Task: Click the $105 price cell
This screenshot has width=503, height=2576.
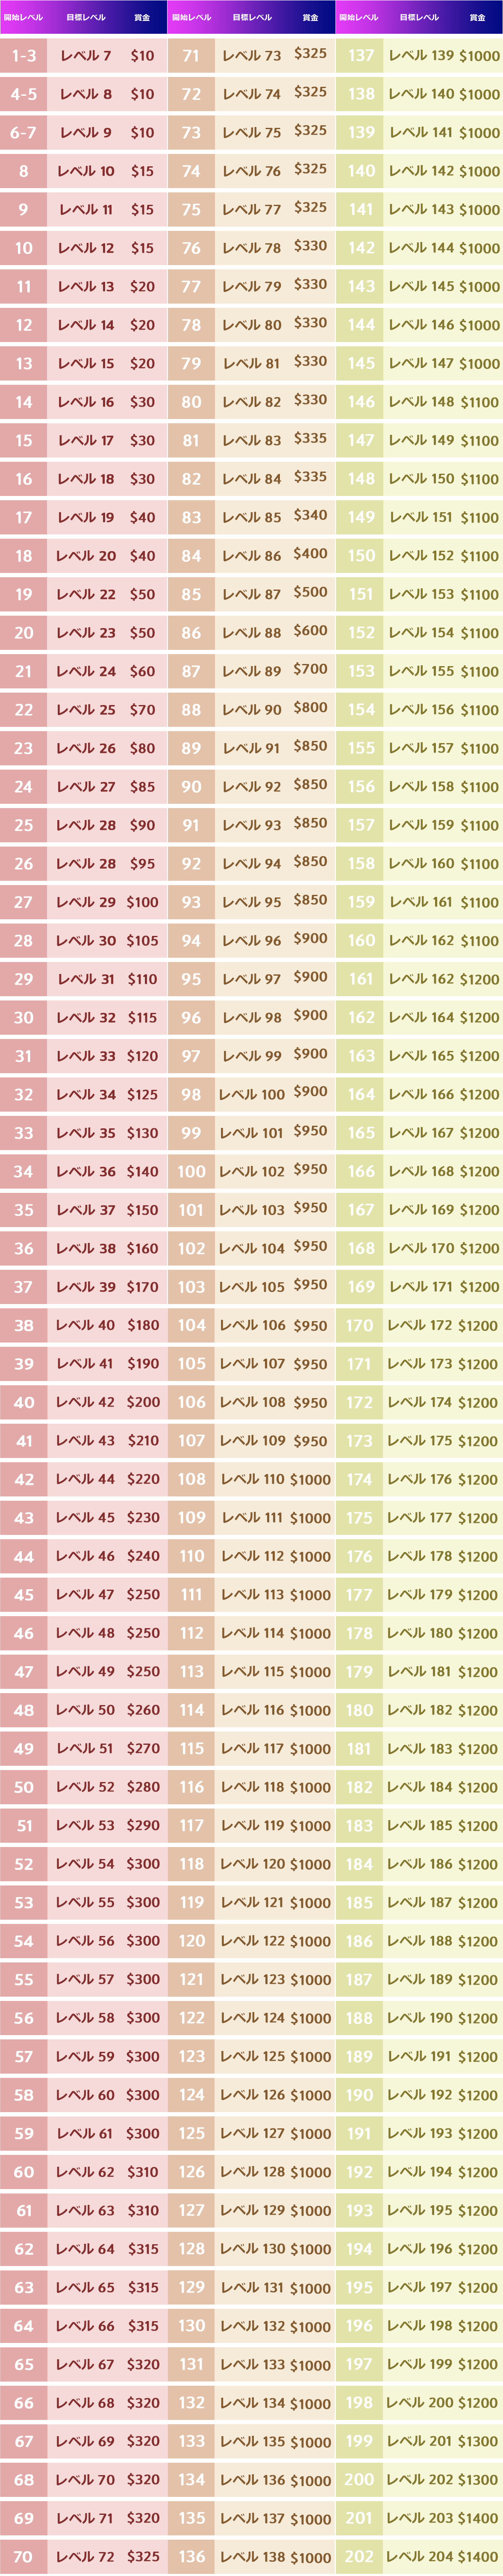Action: pos(142,940)
